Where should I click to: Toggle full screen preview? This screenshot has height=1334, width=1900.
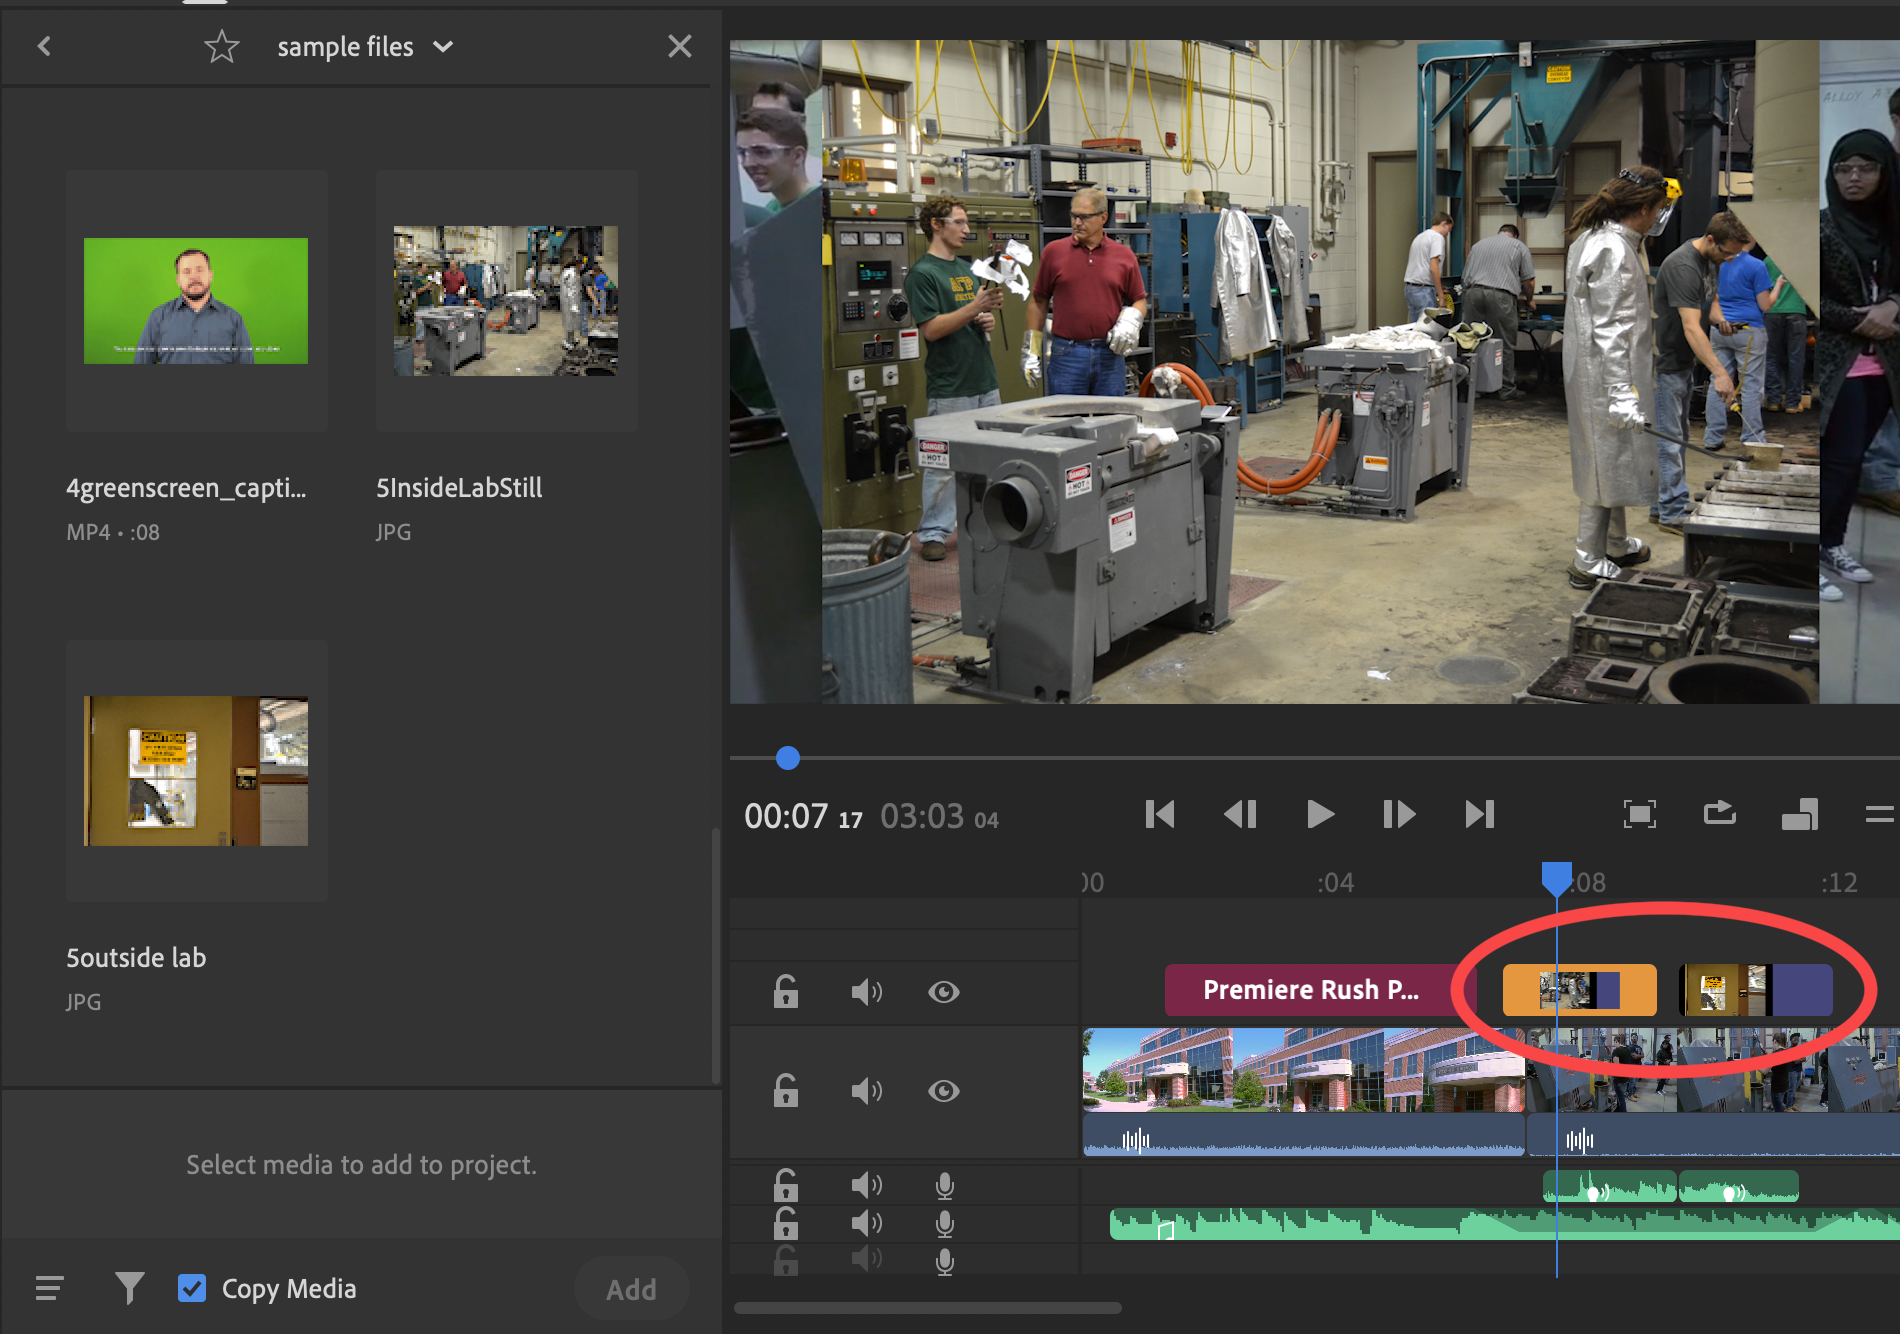[1640, 814]
